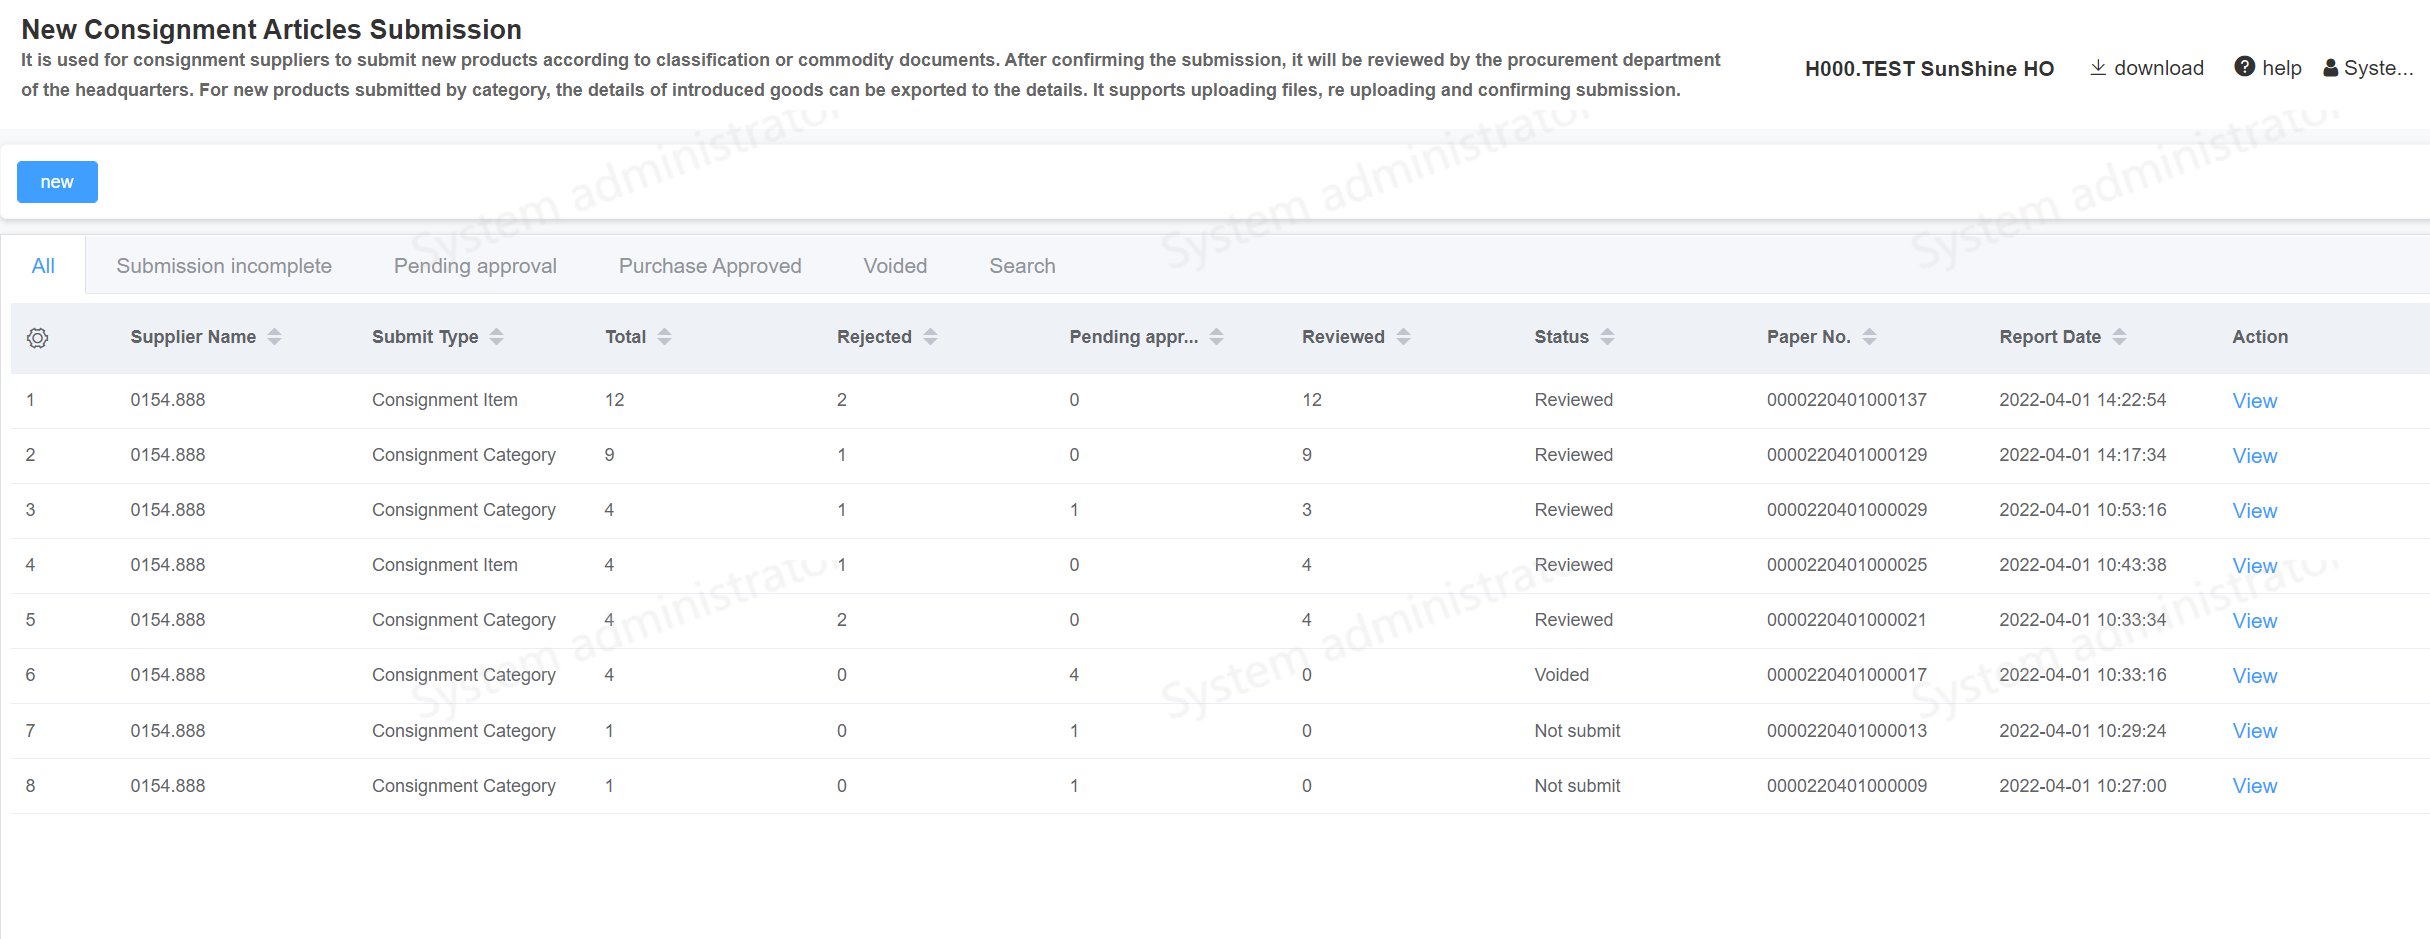Sort by Paper No. column arrows
2430x939 pixels.
point(1869,337)
